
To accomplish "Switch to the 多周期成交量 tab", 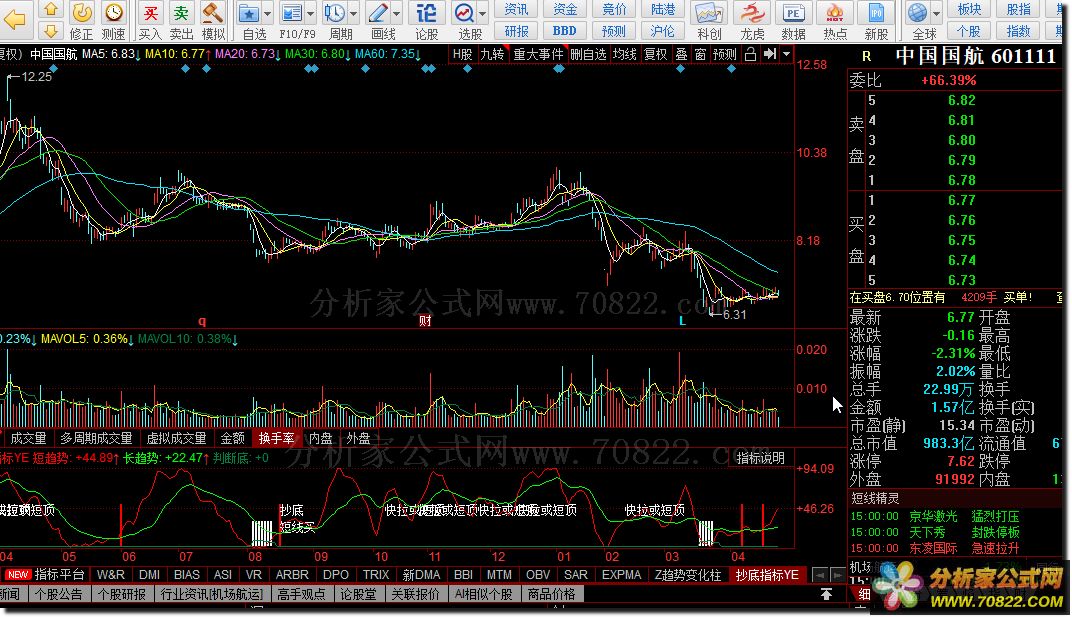I will point(96,438).
